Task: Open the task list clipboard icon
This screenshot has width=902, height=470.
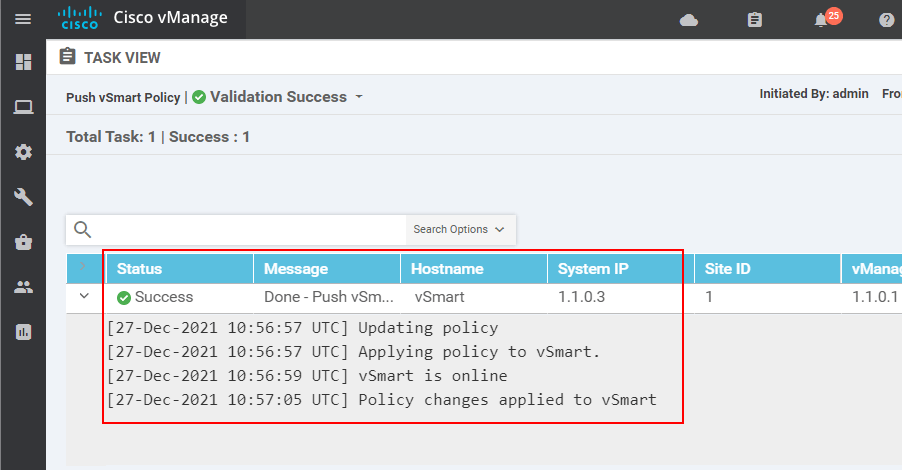Action: point(755,20)
